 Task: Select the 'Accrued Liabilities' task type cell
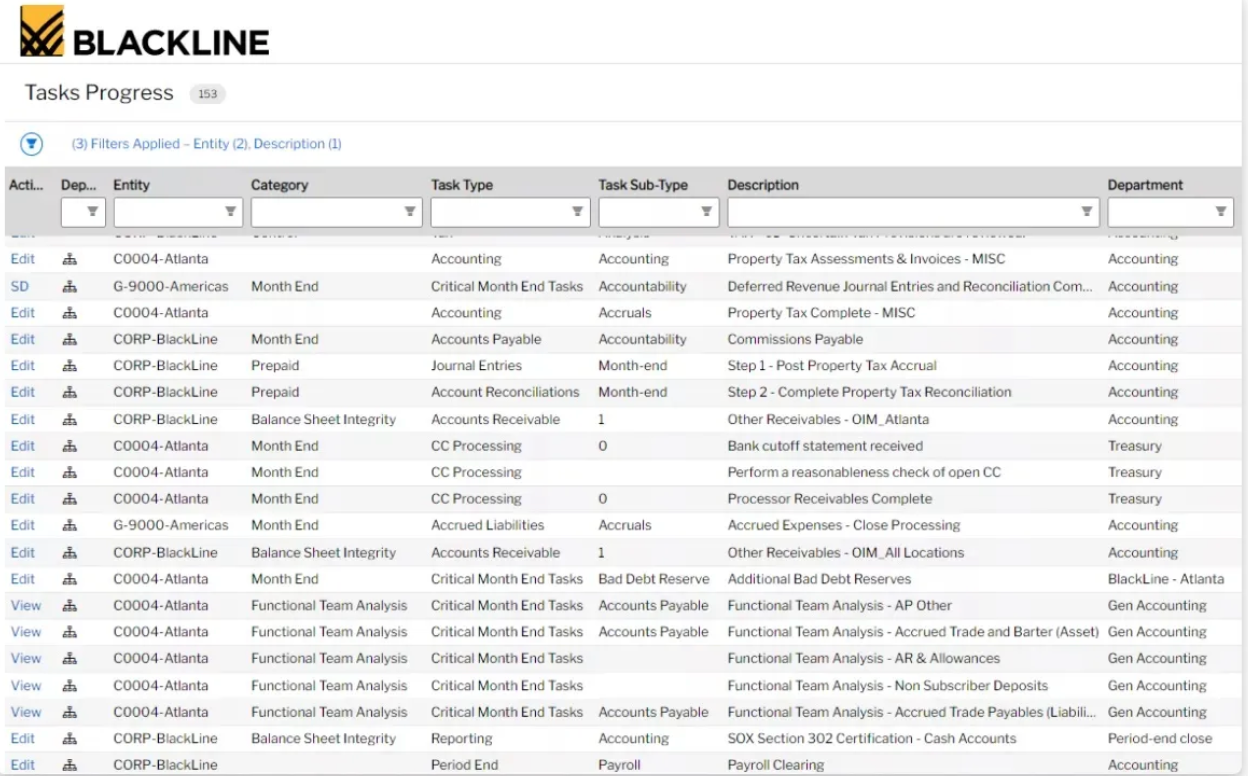(488, 525)
